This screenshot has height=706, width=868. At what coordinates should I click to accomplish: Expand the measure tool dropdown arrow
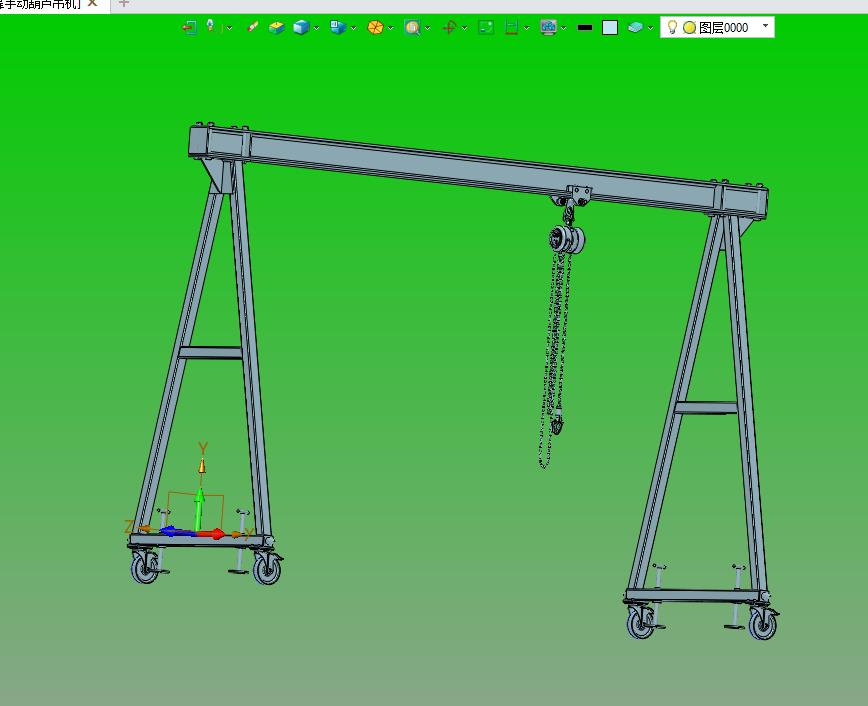pos(526,28)
